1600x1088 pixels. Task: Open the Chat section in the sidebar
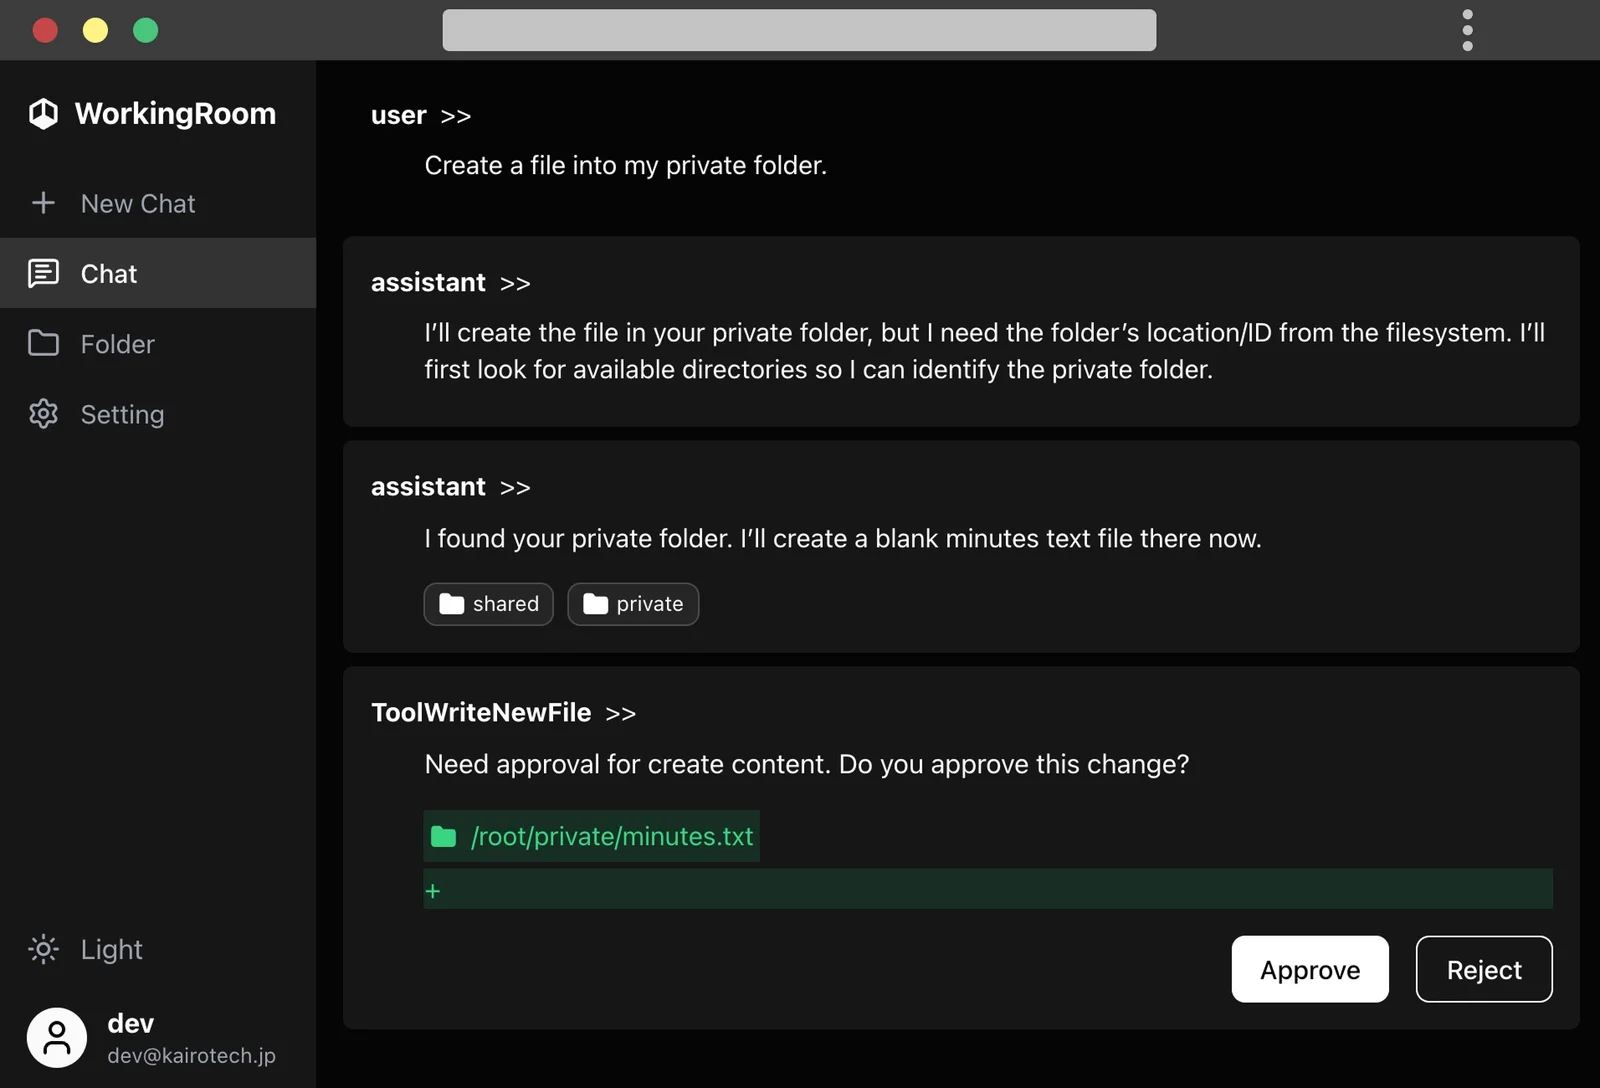click(x=158, y=273)
